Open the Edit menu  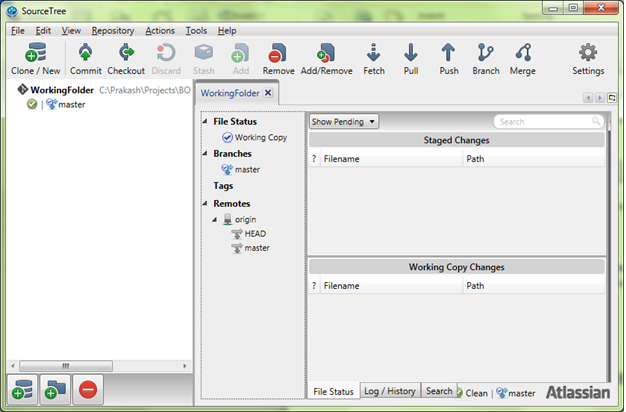pos(43,31)
